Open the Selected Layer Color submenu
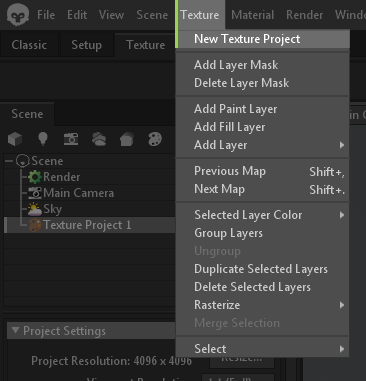 [263, 215]
